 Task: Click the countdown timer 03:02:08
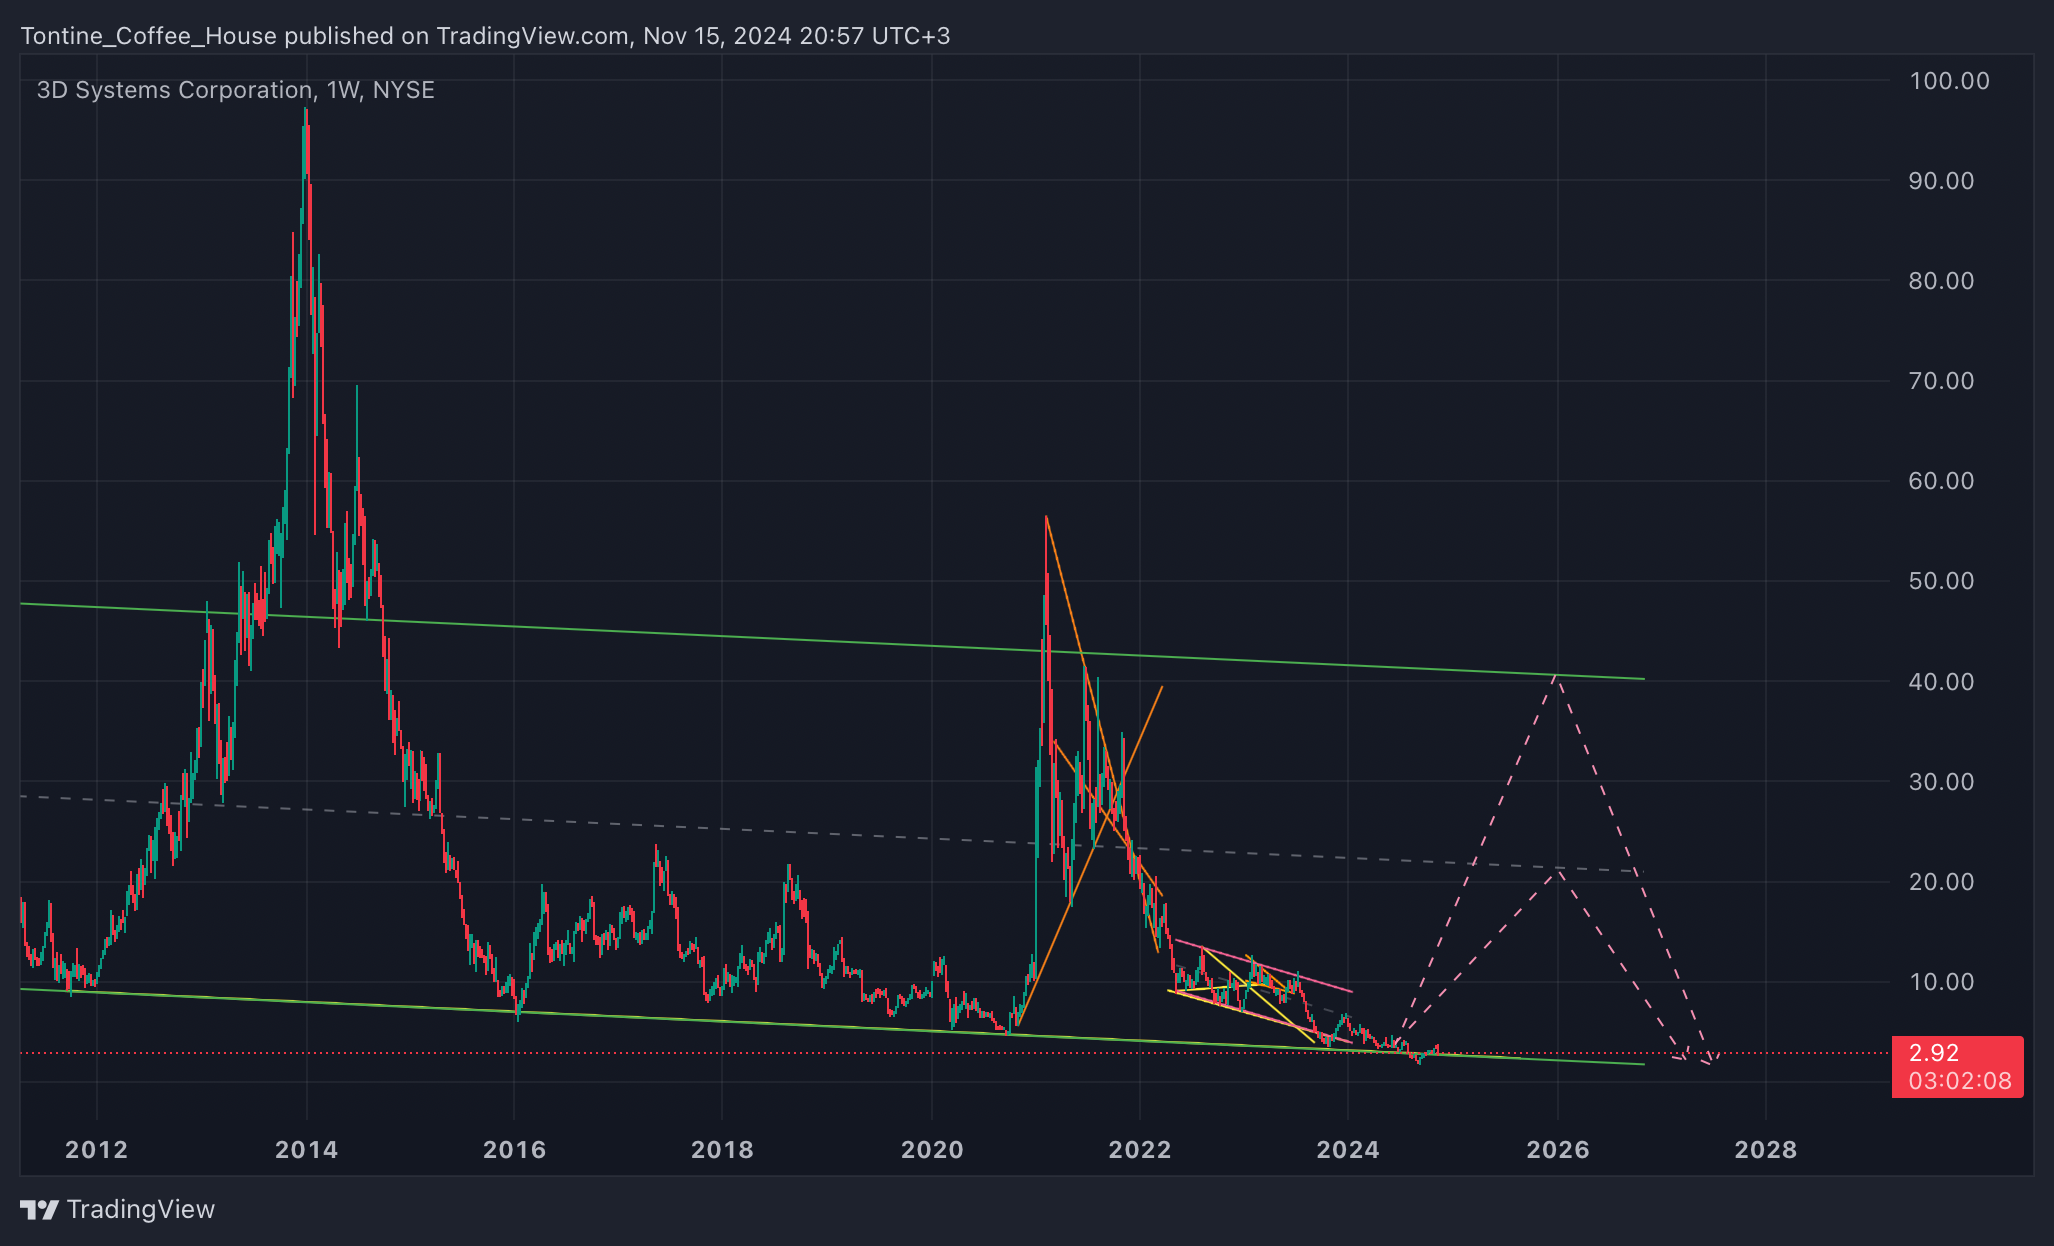pos(1959,1081)
